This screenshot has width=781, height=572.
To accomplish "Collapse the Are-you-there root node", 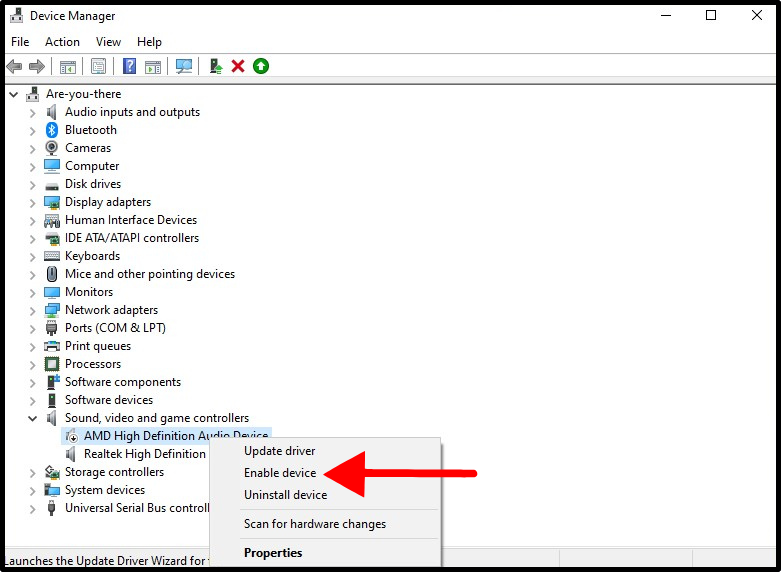I will [13, 94].
